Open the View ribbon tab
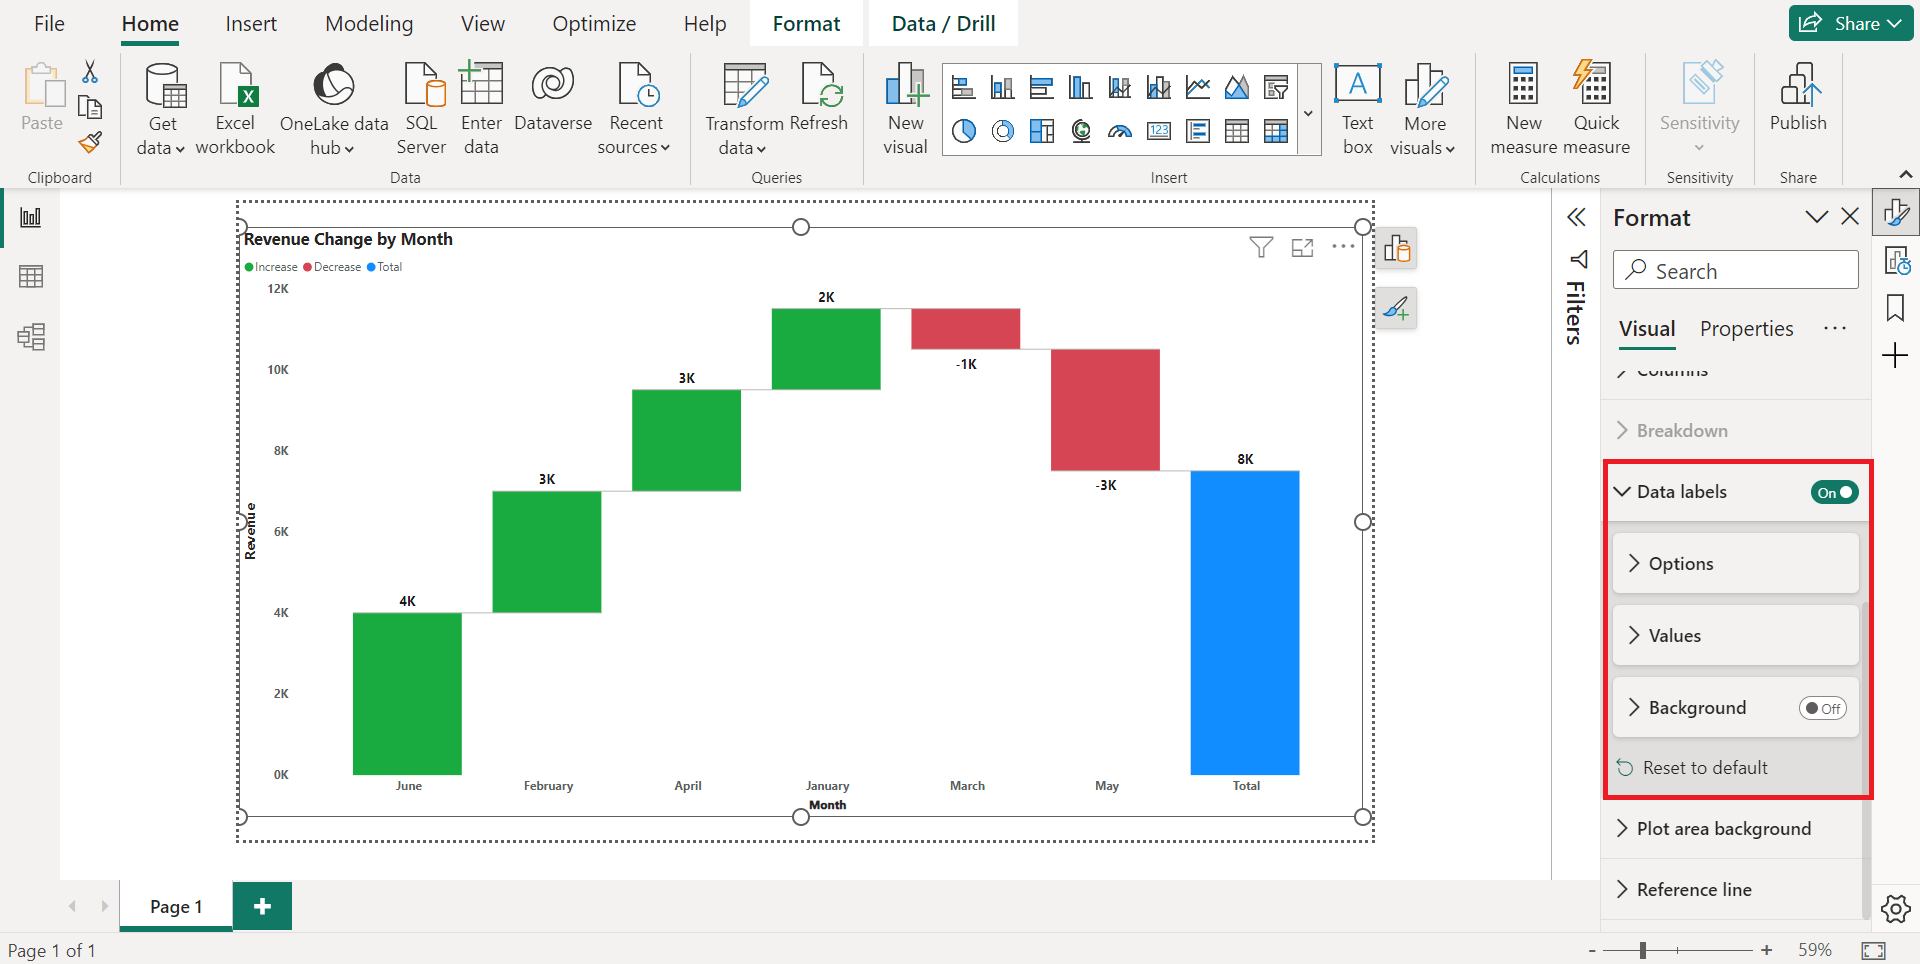 tap(483, 23)
